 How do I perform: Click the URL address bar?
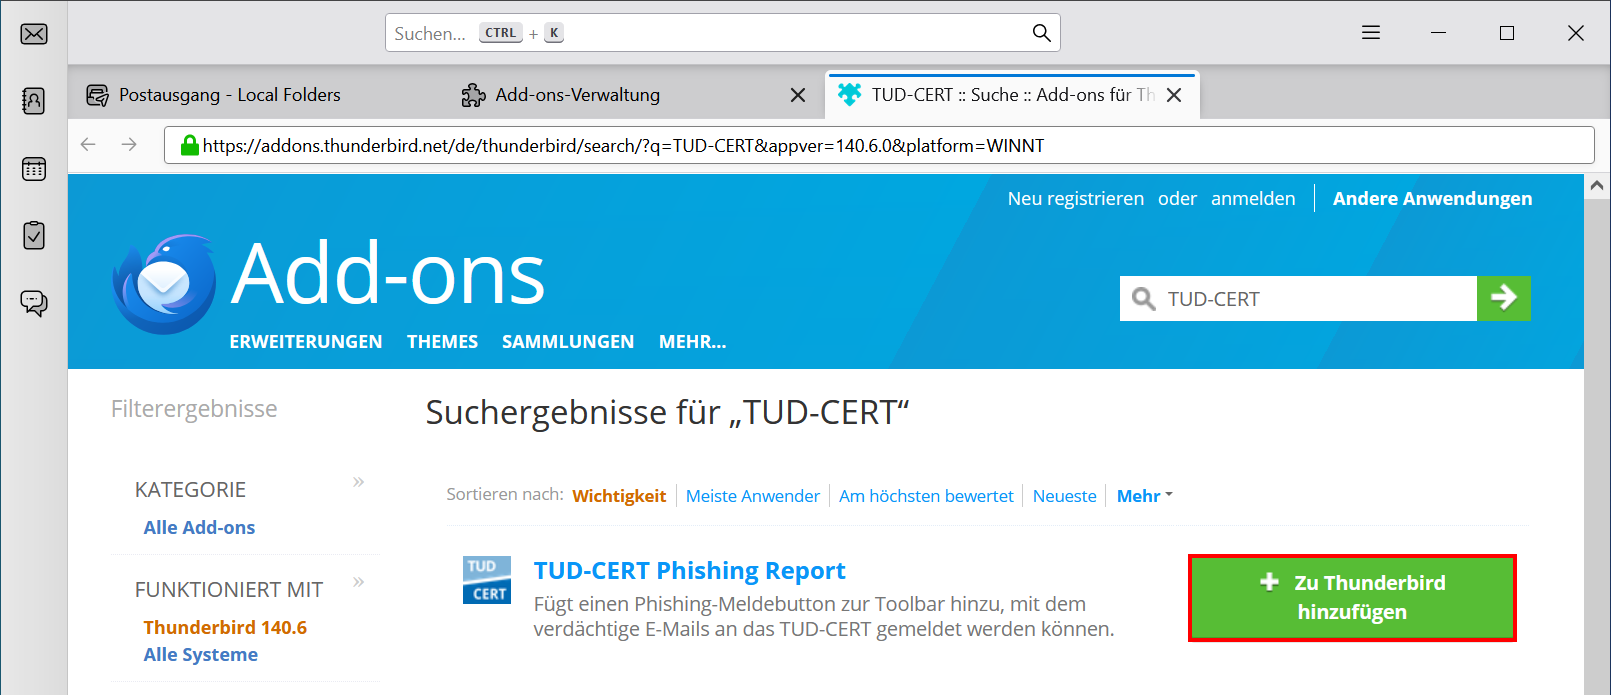coord(879,145)
